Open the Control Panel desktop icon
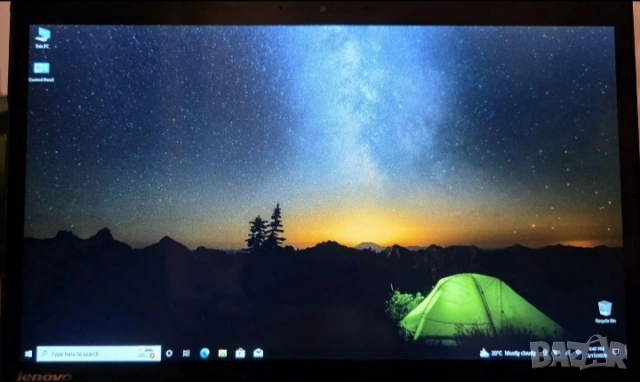 (41, 72)
